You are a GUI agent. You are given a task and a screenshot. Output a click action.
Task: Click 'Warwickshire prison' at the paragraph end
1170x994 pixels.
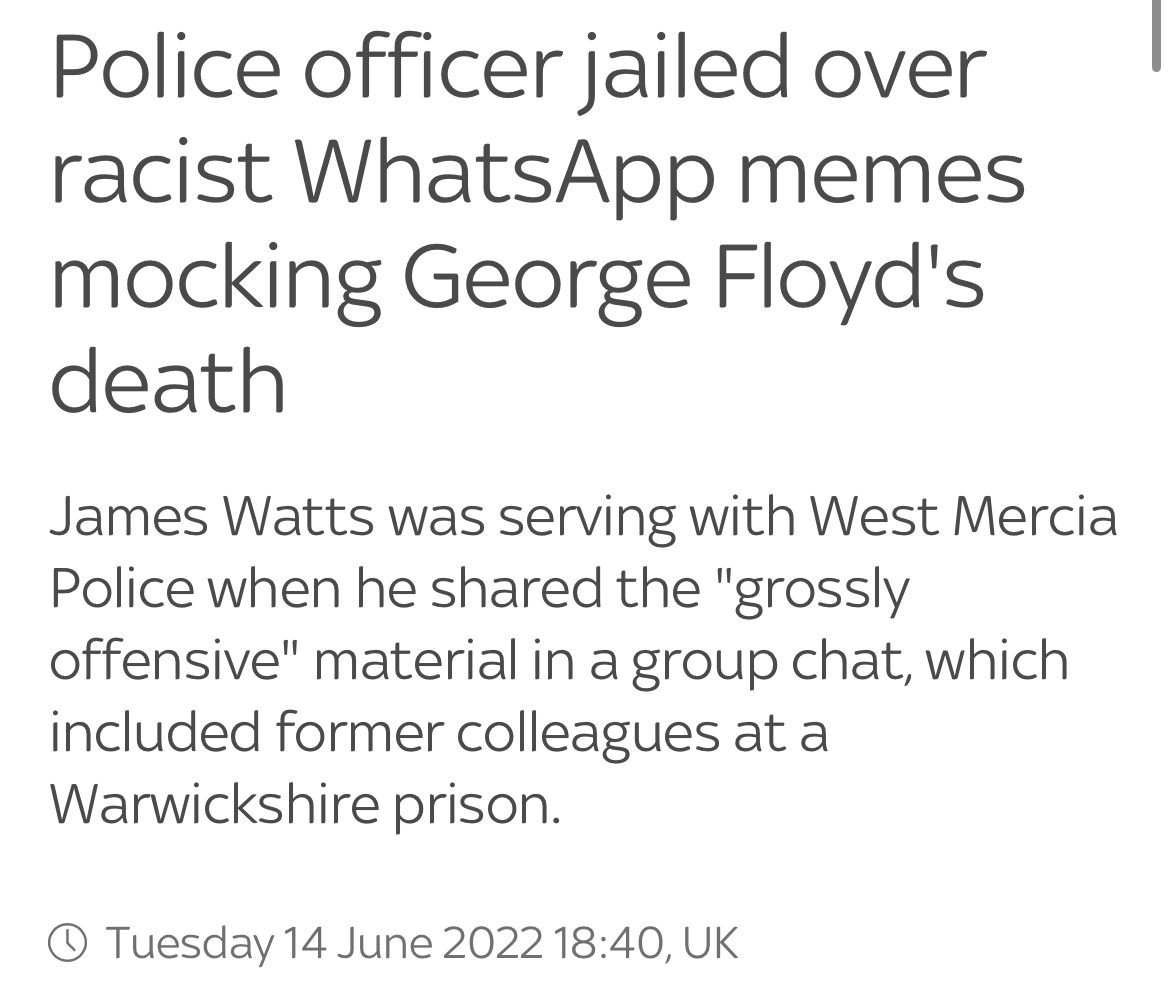[x=304, y=806]
